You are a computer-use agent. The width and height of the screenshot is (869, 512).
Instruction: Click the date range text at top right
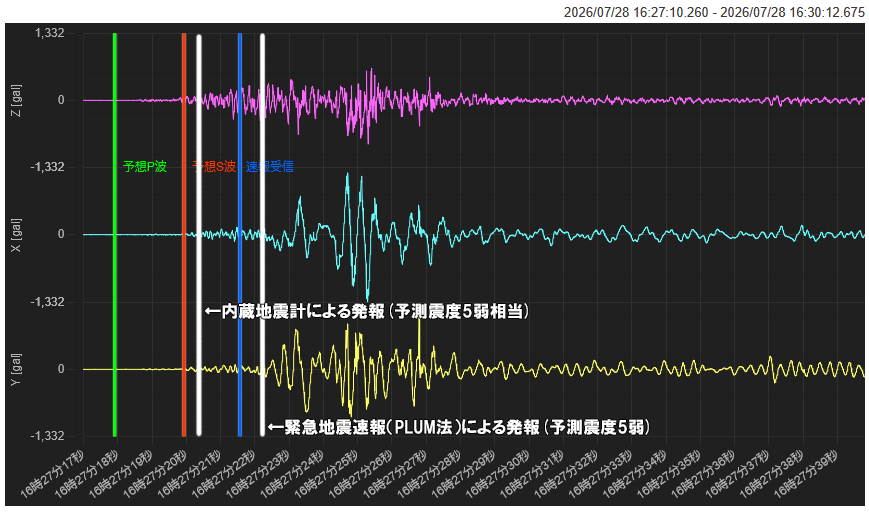(x=714, y=12)
